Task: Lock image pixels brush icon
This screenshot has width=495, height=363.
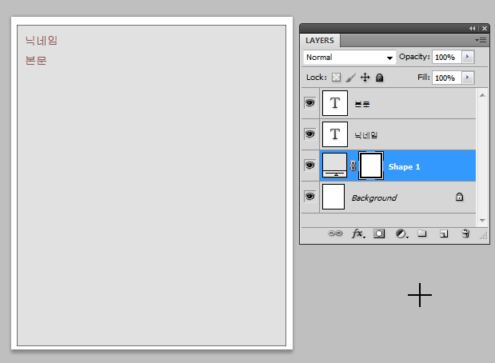Action: click(351, 77)
